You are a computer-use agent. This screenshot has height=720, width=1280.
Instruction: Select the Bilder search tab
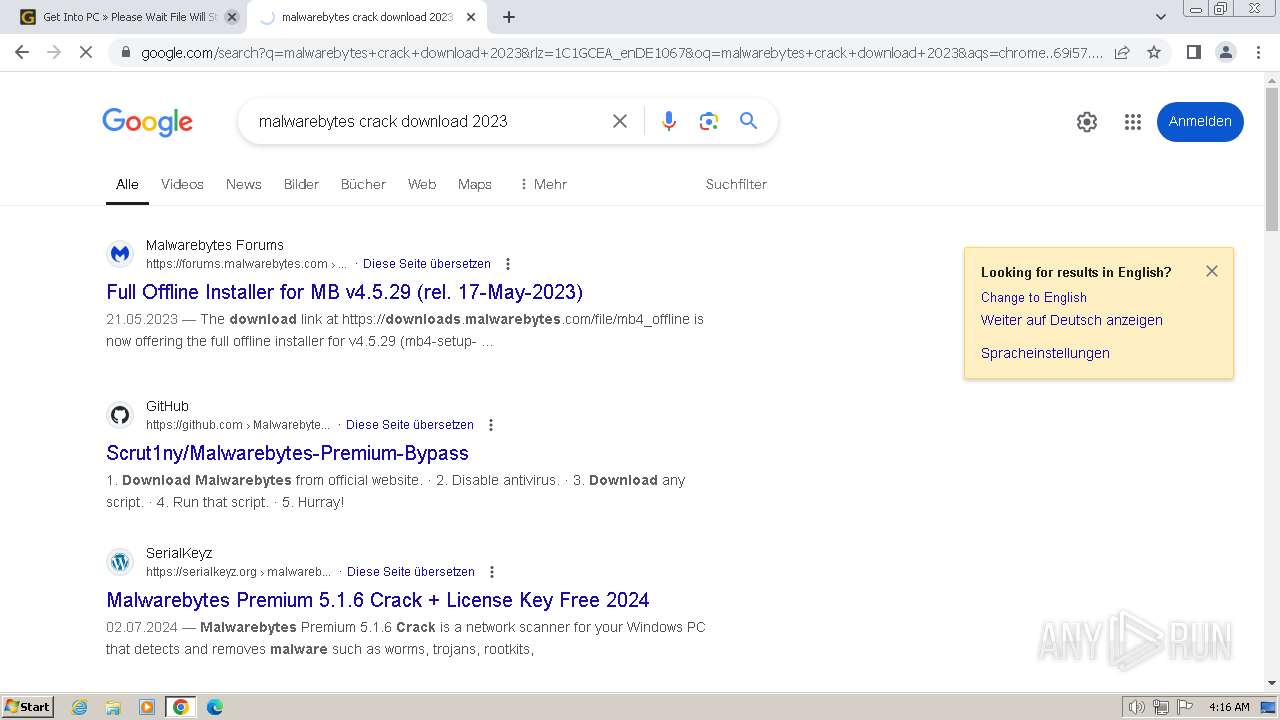point(301,184)
